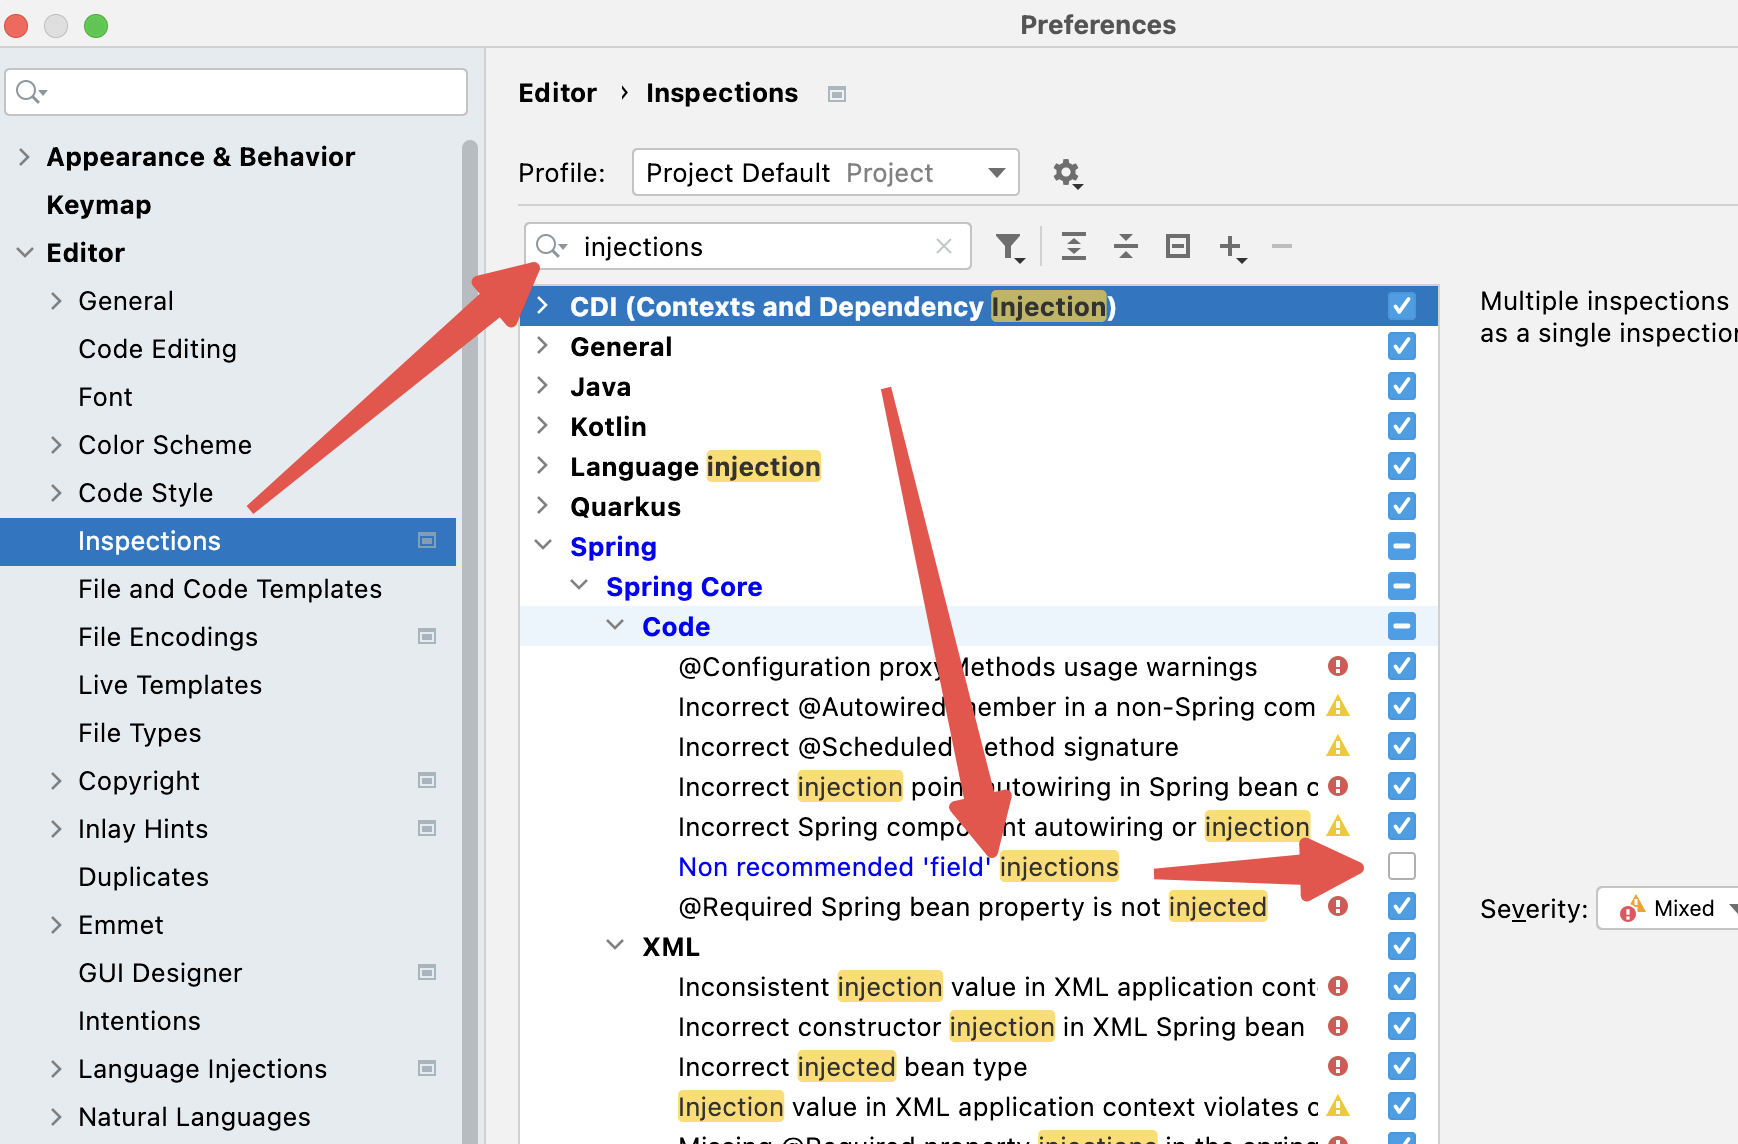Expand all inspection tree nodes
This screenshot has height=1144, width=1738.
1074,246
